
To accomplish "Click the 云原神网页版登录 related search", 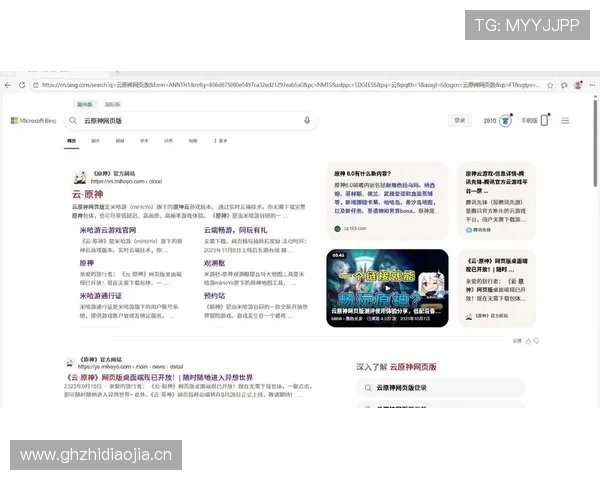I will 441,388.
